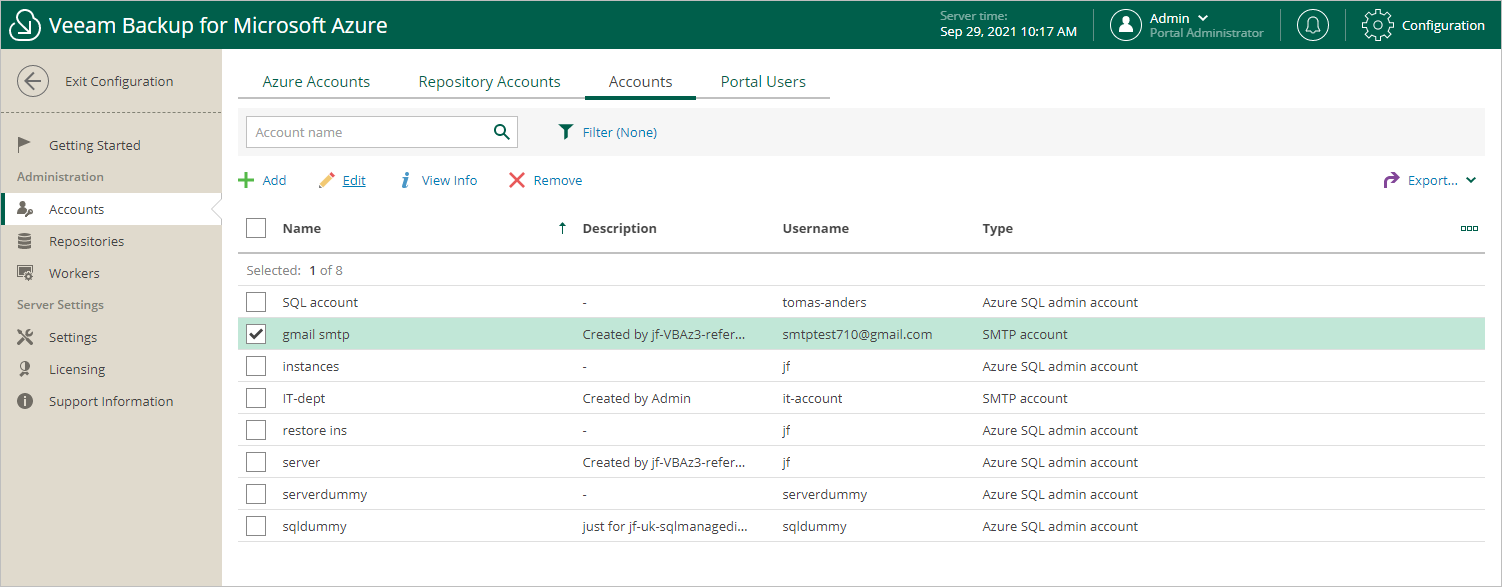
Task: Click the 'restore ins' account name
Action: tap(314, 431)
